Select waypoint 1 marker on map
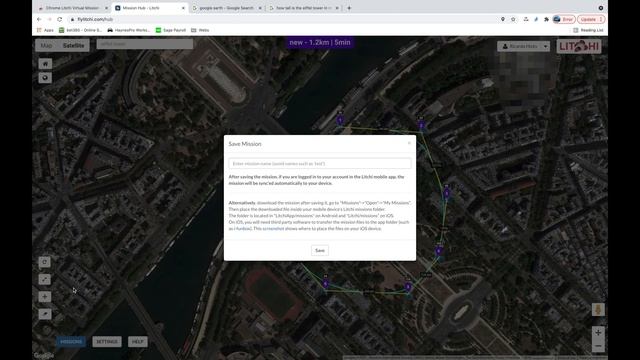The height and width of the screenshot is (360, 640). (x=340, y=120)
